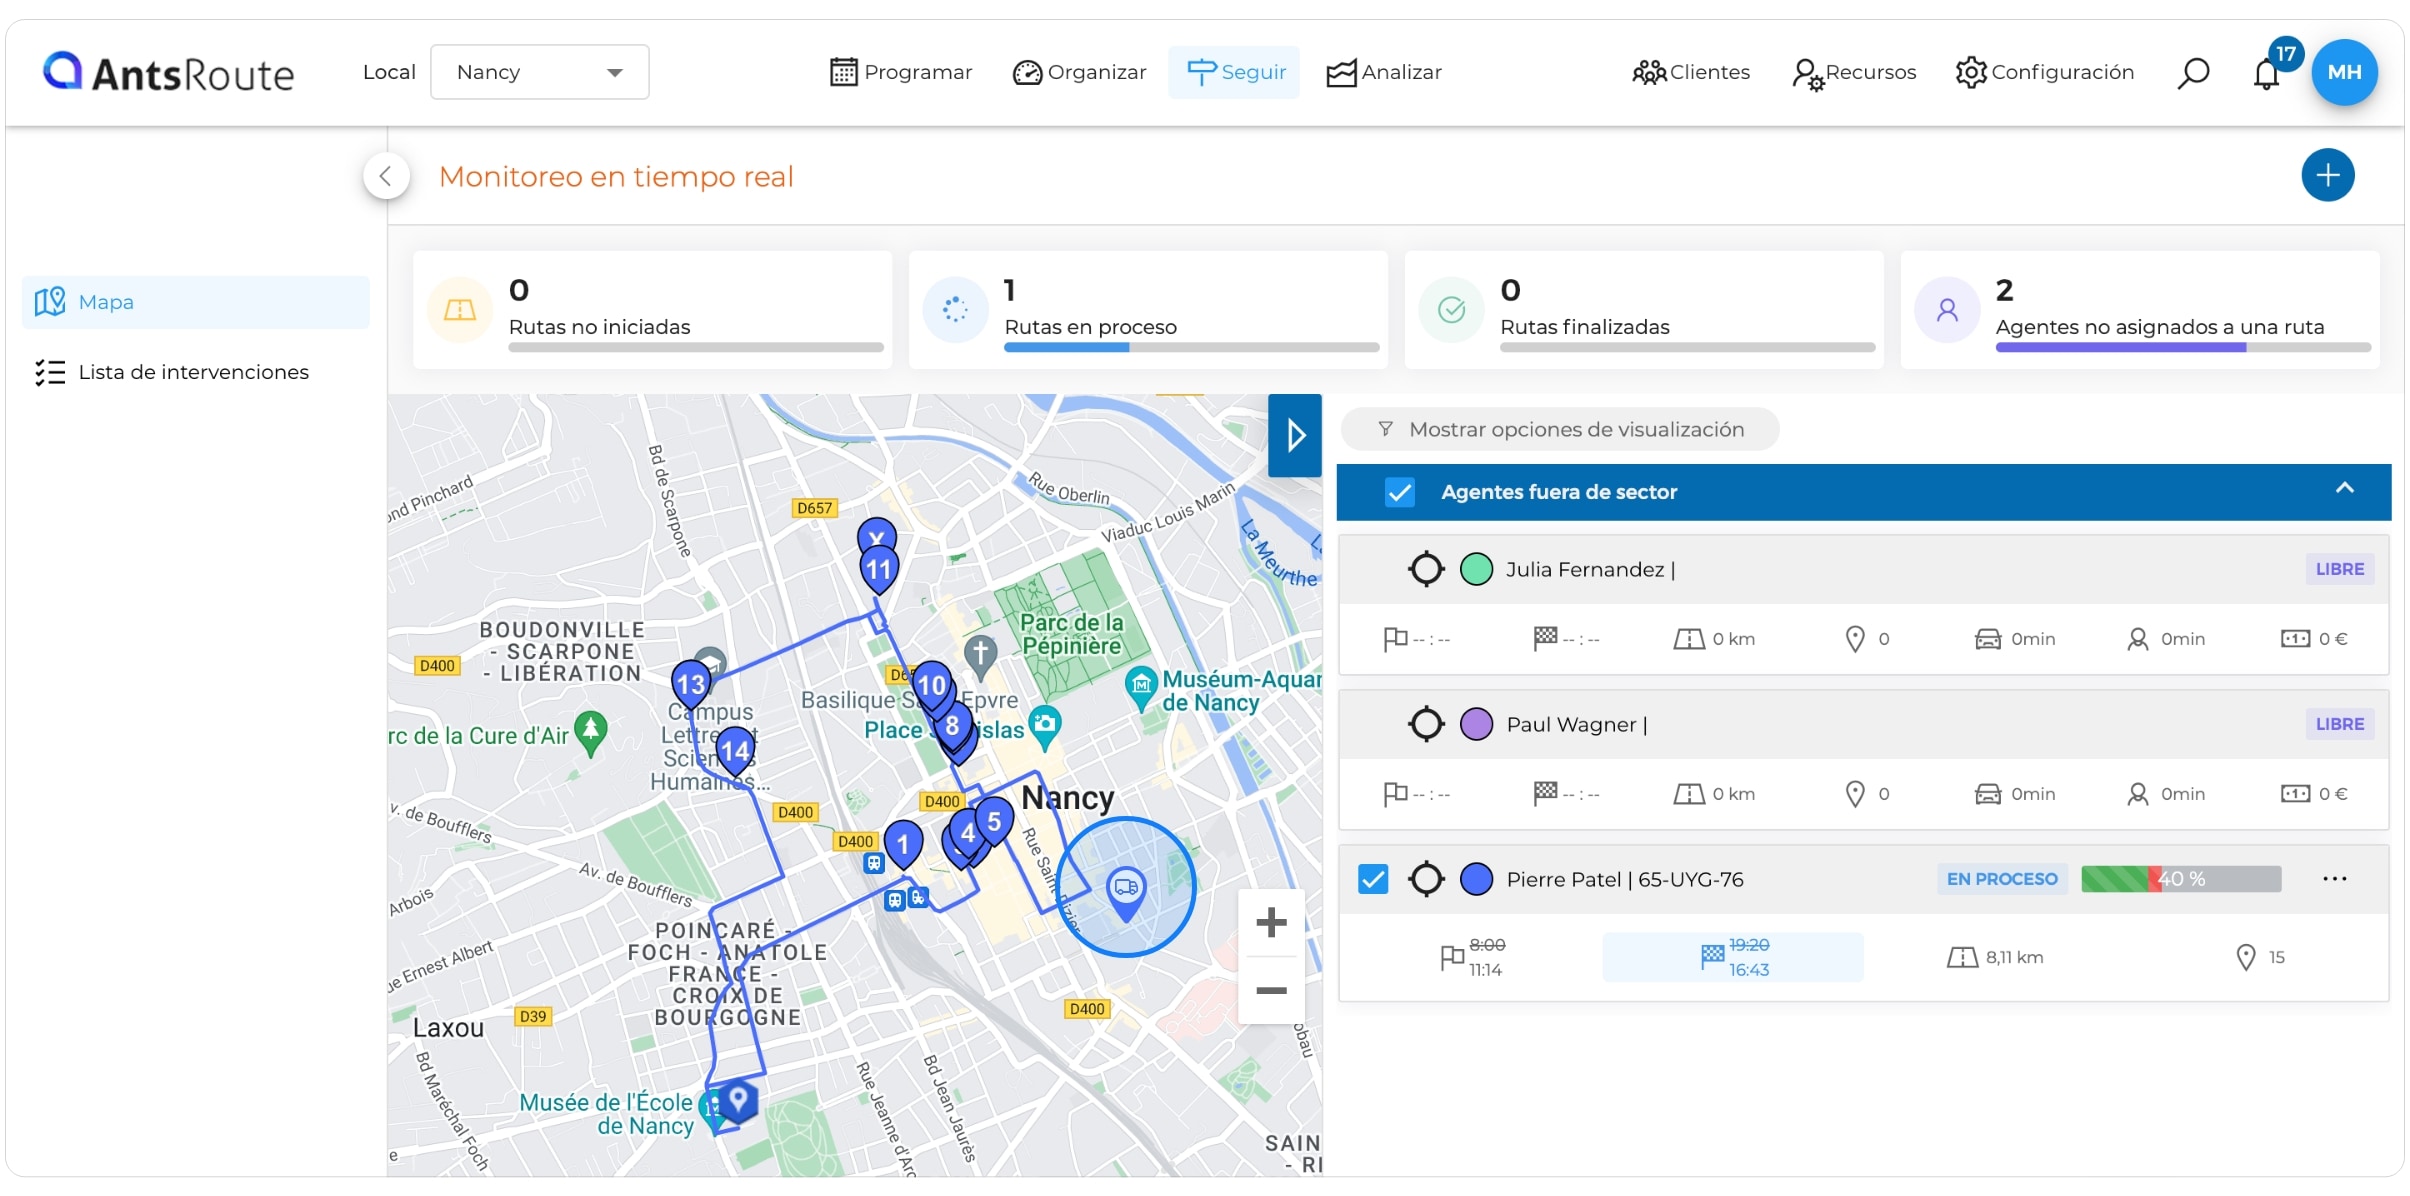The width and height of the screenshot is (2410, 1196).
Task: Click Julia Fernandez's stop count pin icon
Action: [x=1855, y=639]
